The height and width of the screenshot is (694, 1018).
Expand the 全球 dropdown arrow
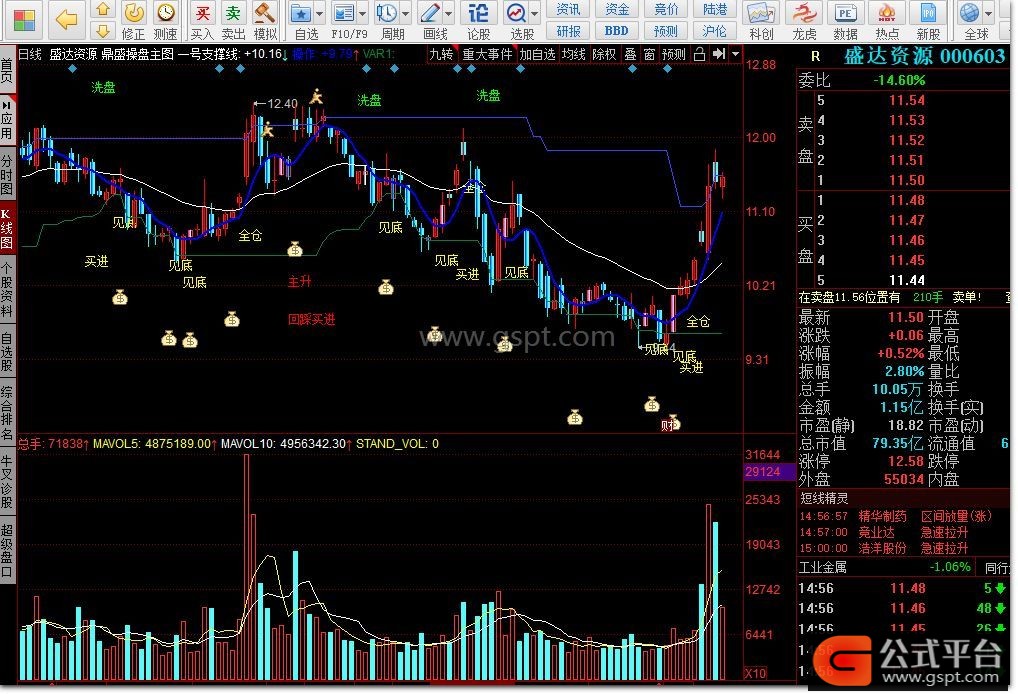987,13
